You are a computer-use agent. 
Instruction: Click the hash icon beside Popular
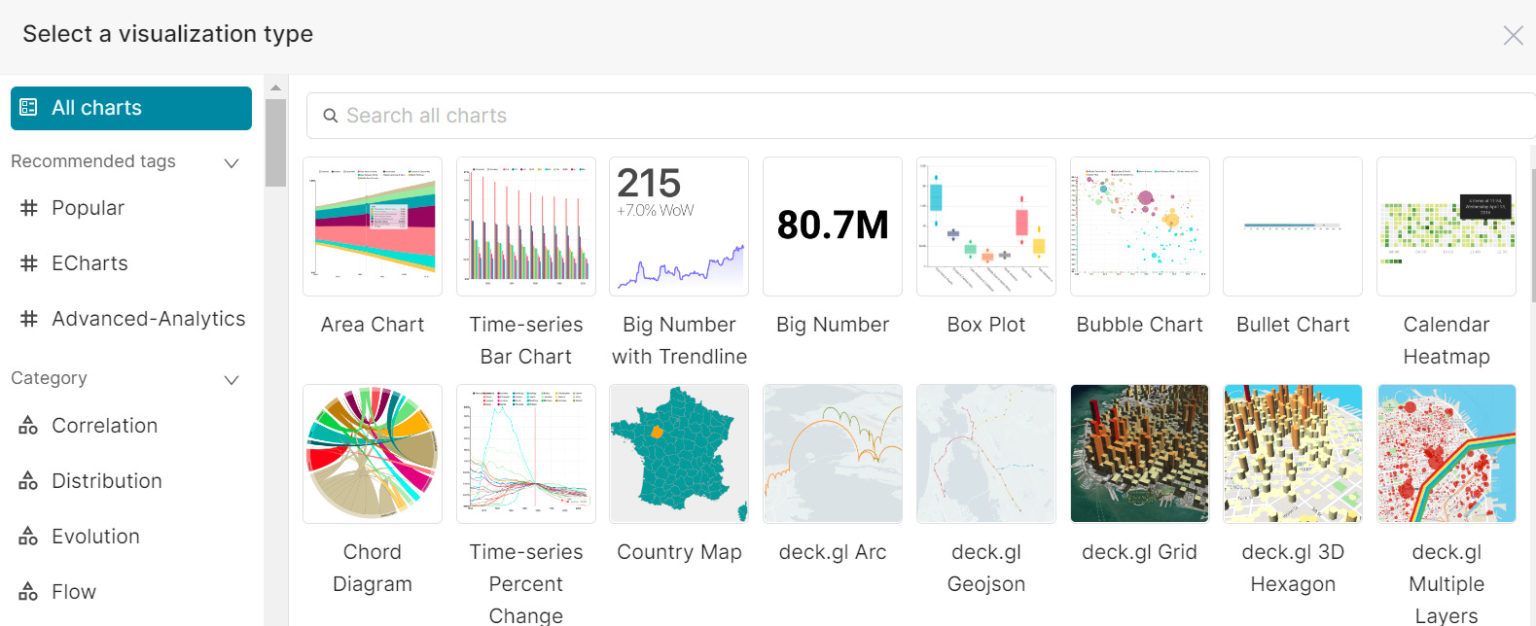[x=29, y=208]
